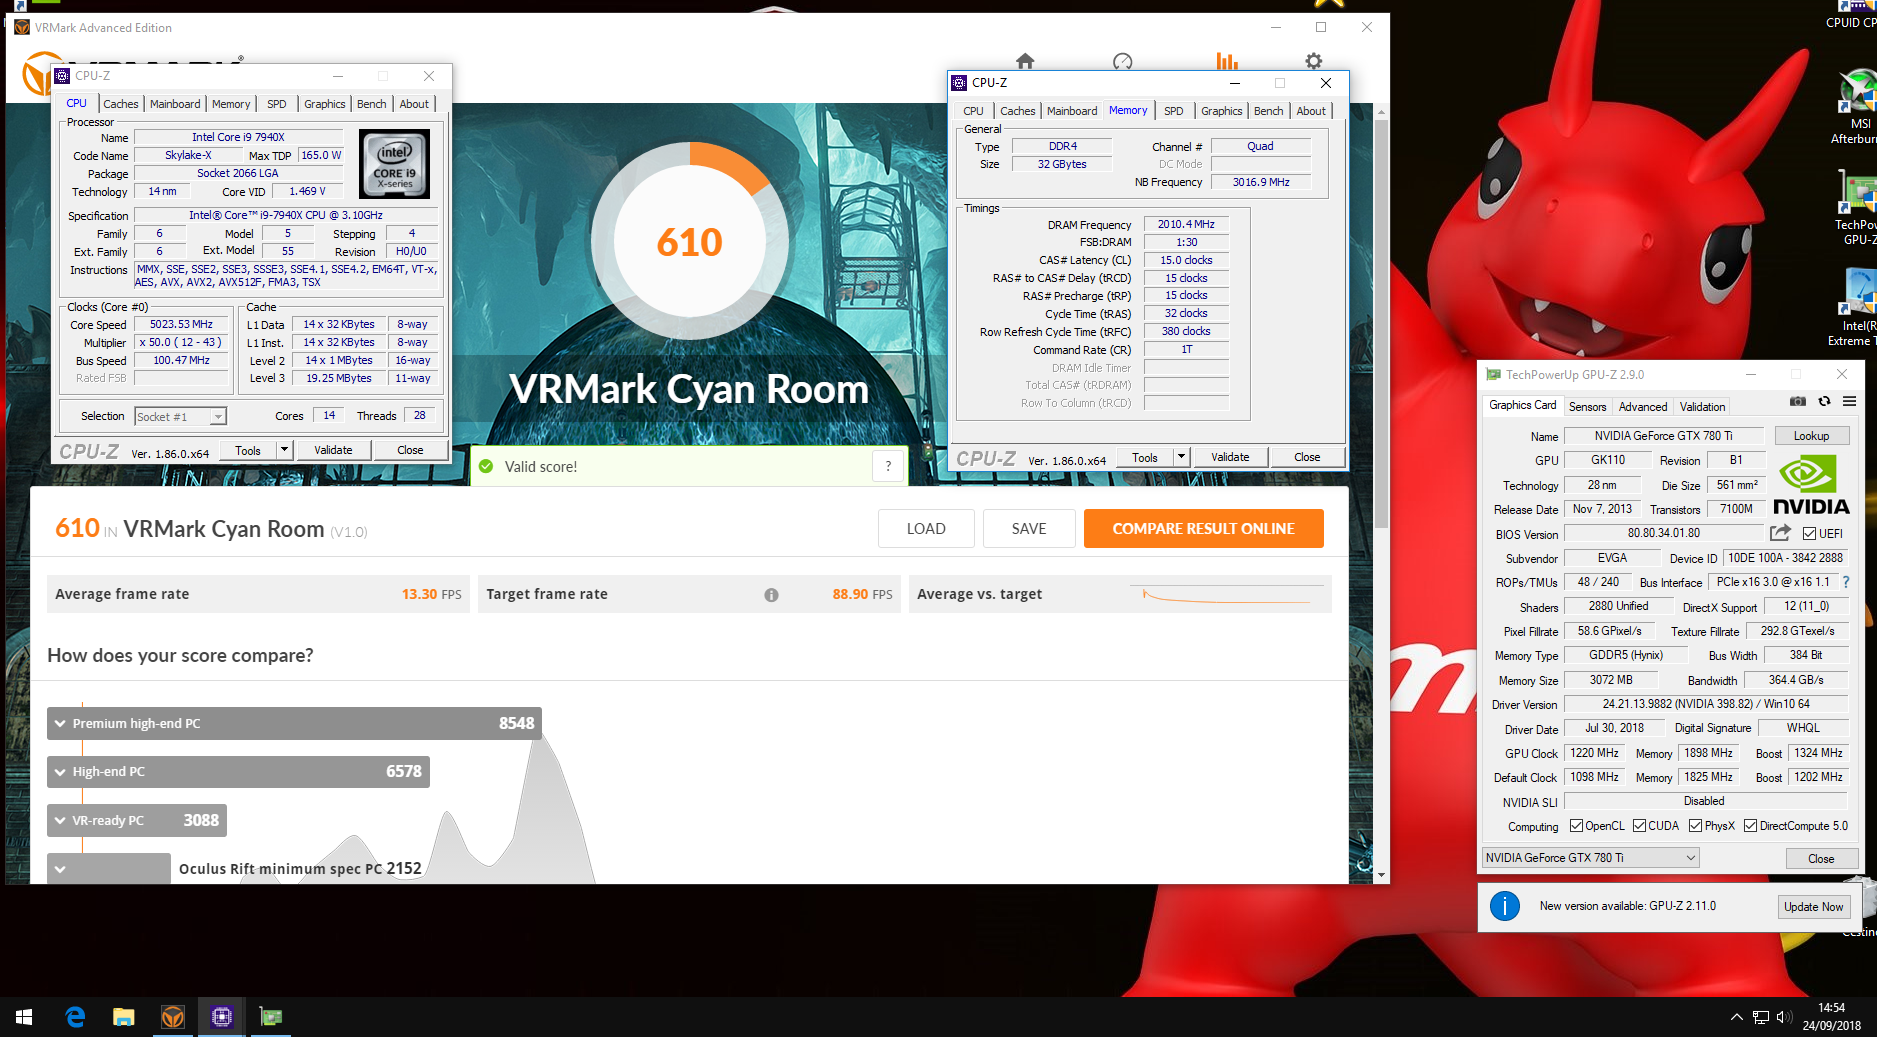Open Mainboard tab in left CPU-Z
1877x1037 pixels.
point(175,104)
